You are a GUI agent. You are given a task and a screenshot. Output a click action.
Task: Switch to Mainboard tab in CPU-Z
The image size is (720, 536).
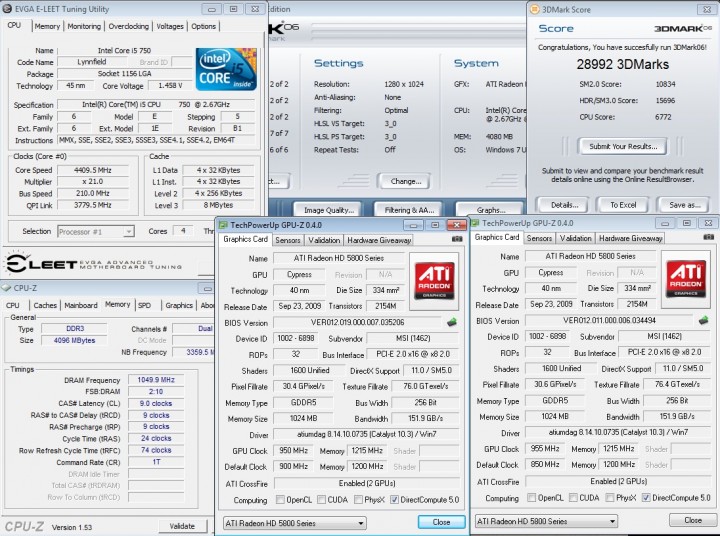(81, 305)
